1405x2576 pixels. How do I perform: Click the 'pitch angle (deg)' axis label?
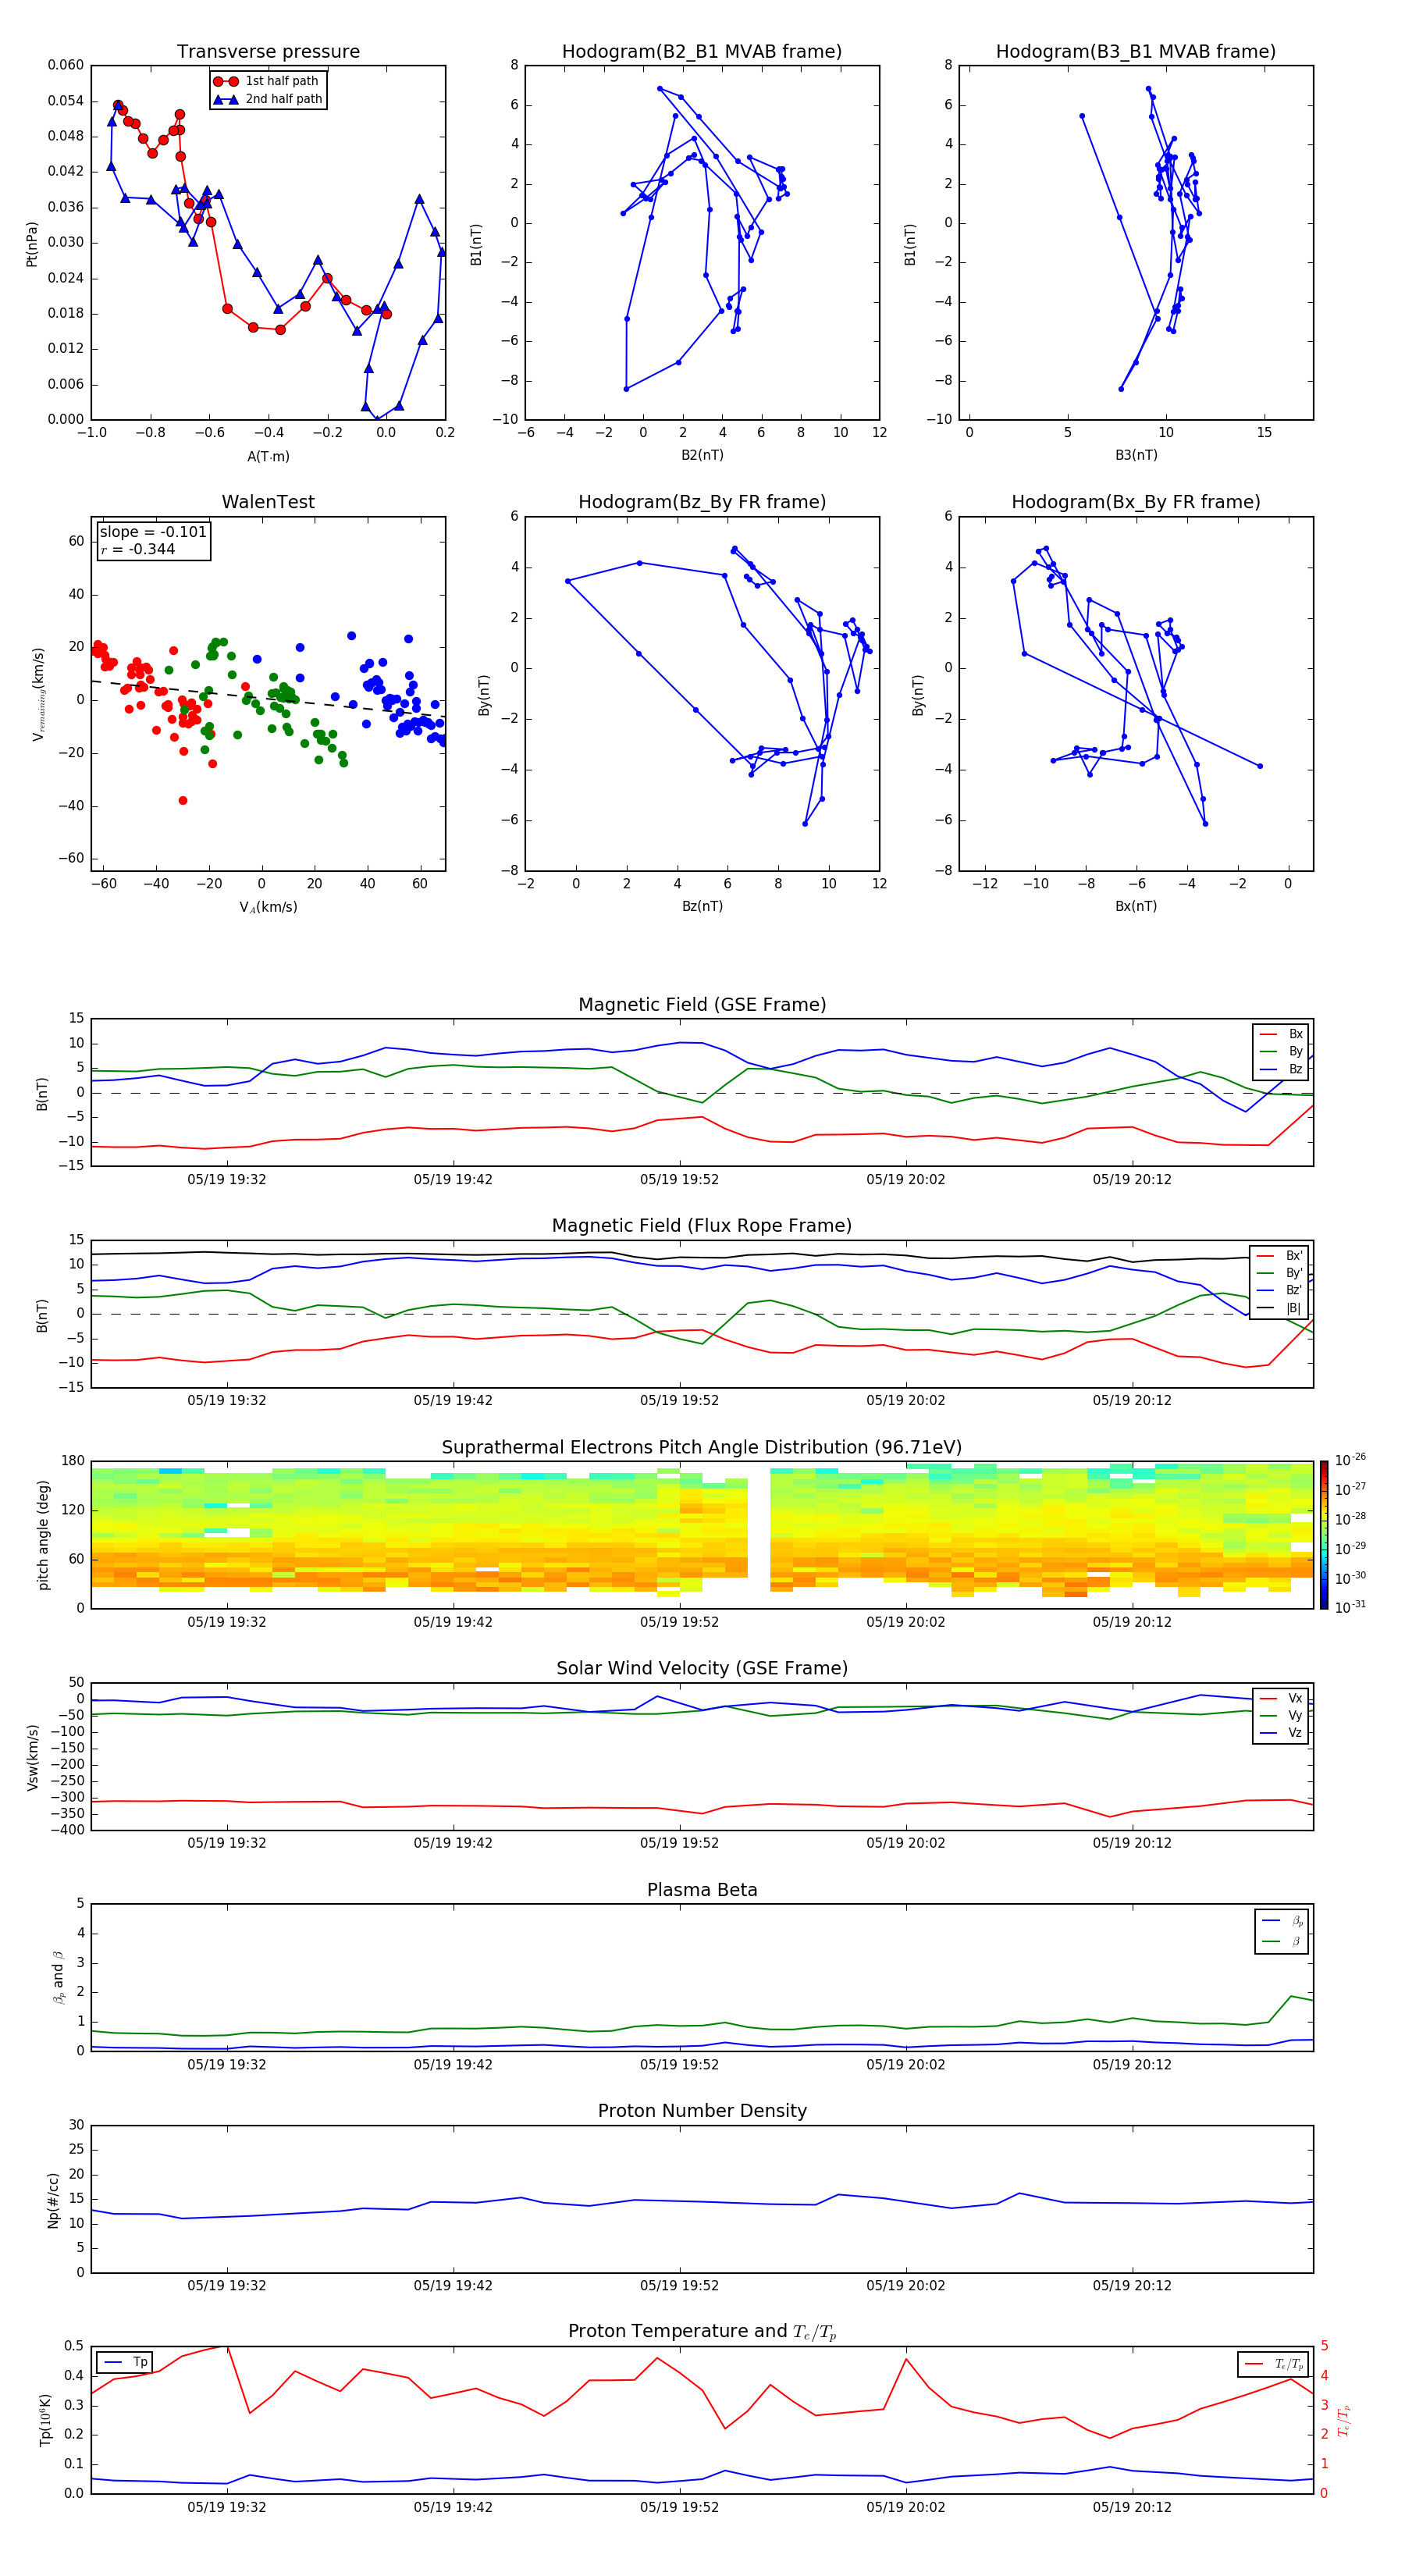coord(43,1535)
